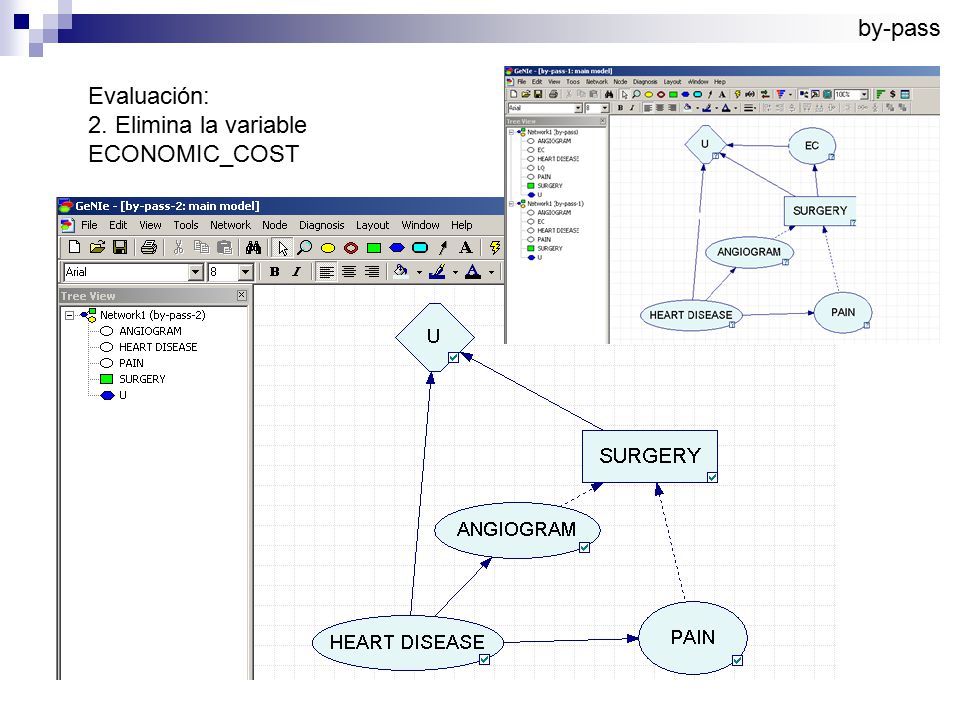Open Network menu in by-pass-2 window
The width and height of the screenshot is (960, 720).
230,225
